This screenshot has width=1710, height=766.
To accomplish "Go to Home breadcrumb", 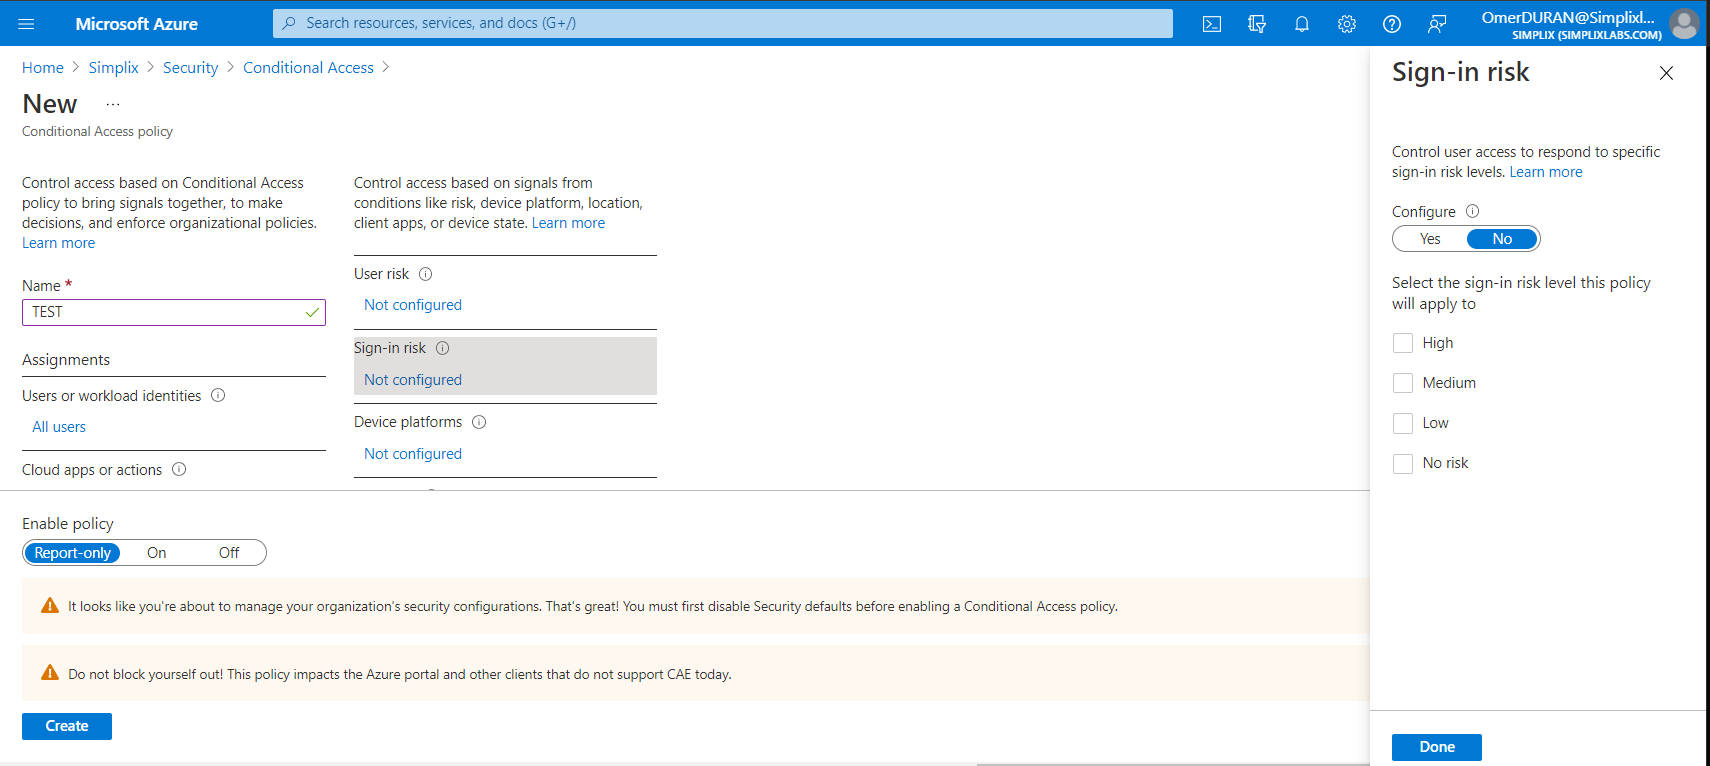I will point(43,67).
